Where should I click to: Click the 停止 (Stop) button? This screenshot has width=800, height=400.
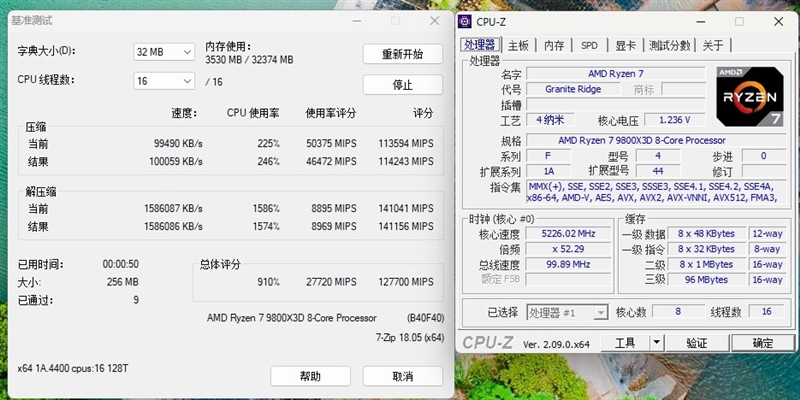click(403, 85)
